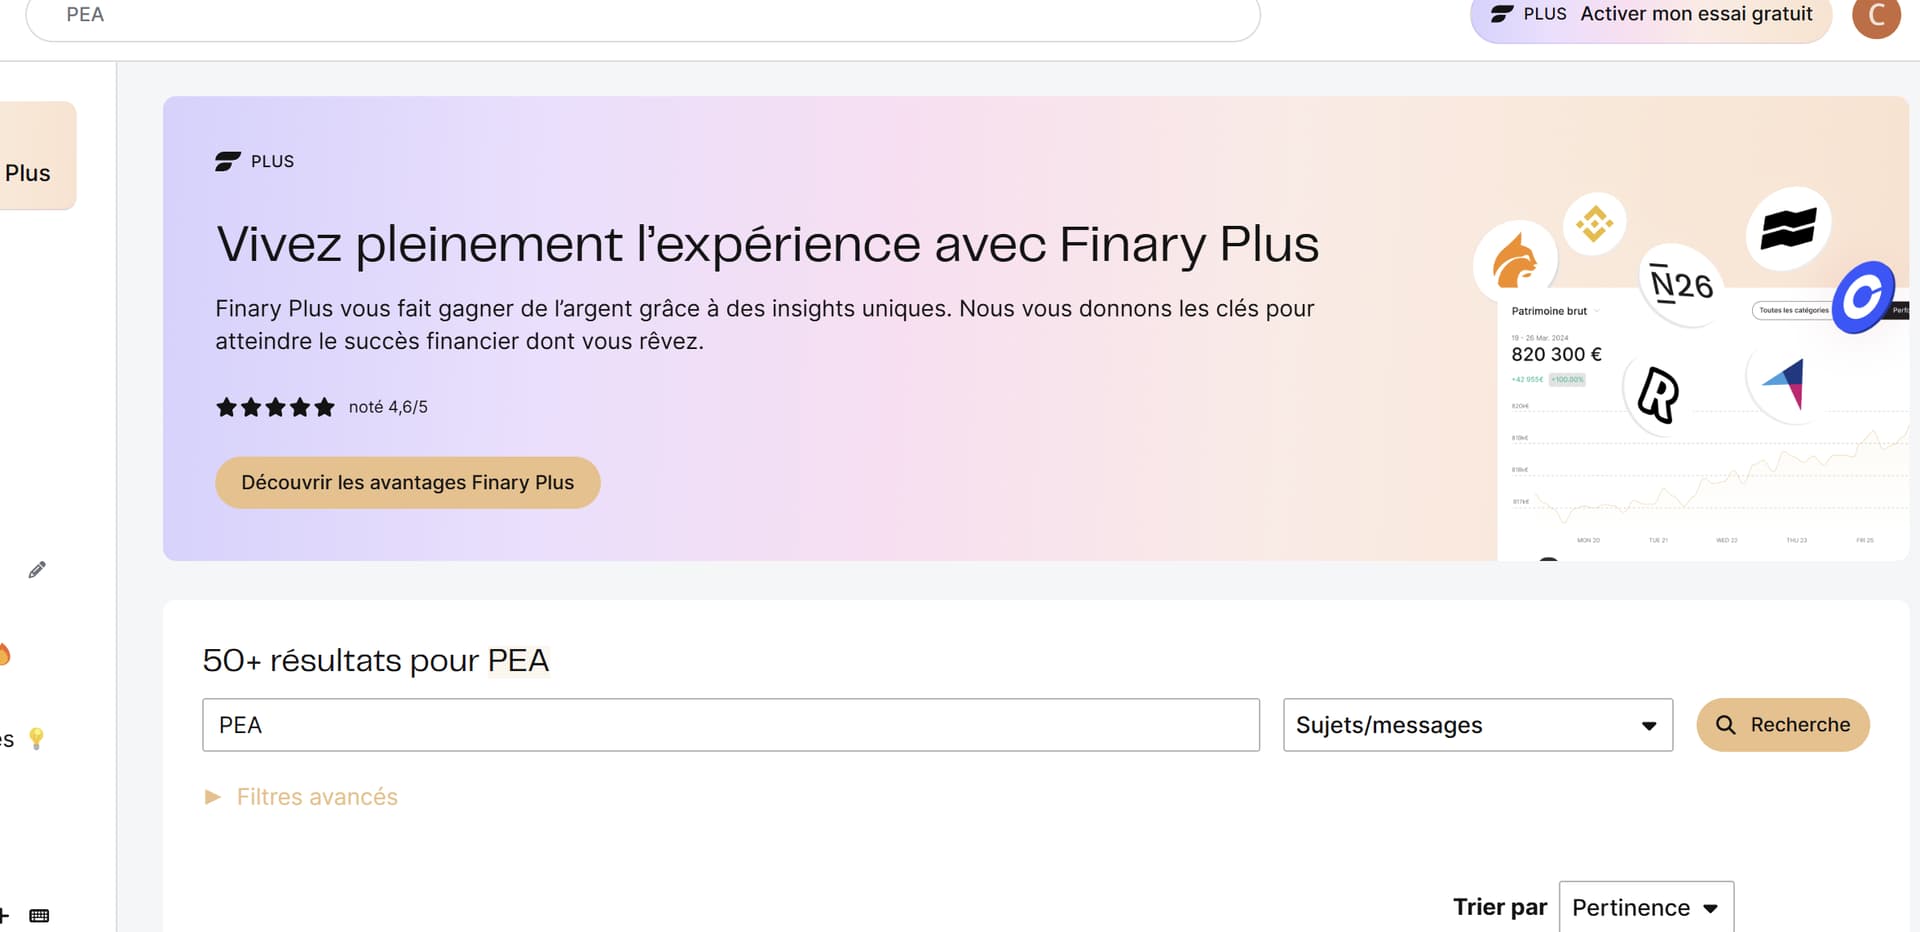This screenshot has height=932, width=1920.
Task: Click the lightbulb emoji in the sidebar
Action: (x=37, y=738)
